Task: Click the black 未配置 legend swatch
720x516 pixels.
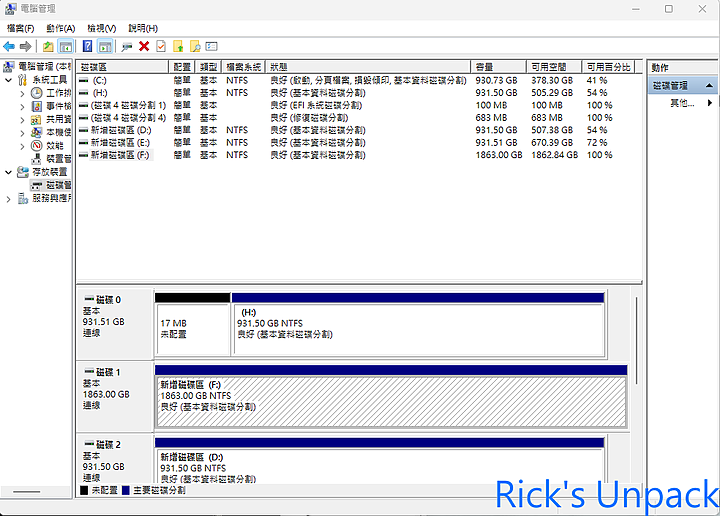Action: pyautogui.click(x=84, y=490)
